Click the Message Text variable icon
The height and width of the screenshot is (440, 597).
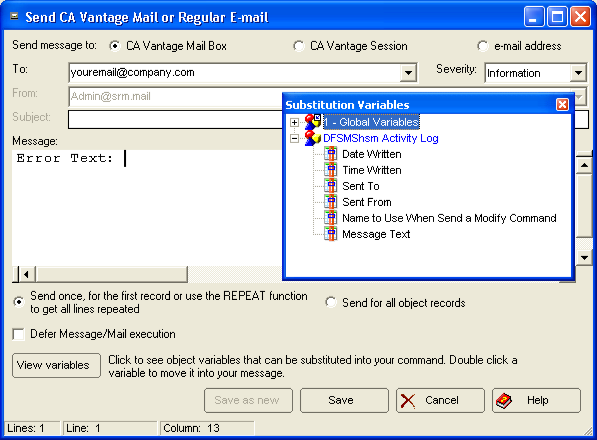point(330,234)
